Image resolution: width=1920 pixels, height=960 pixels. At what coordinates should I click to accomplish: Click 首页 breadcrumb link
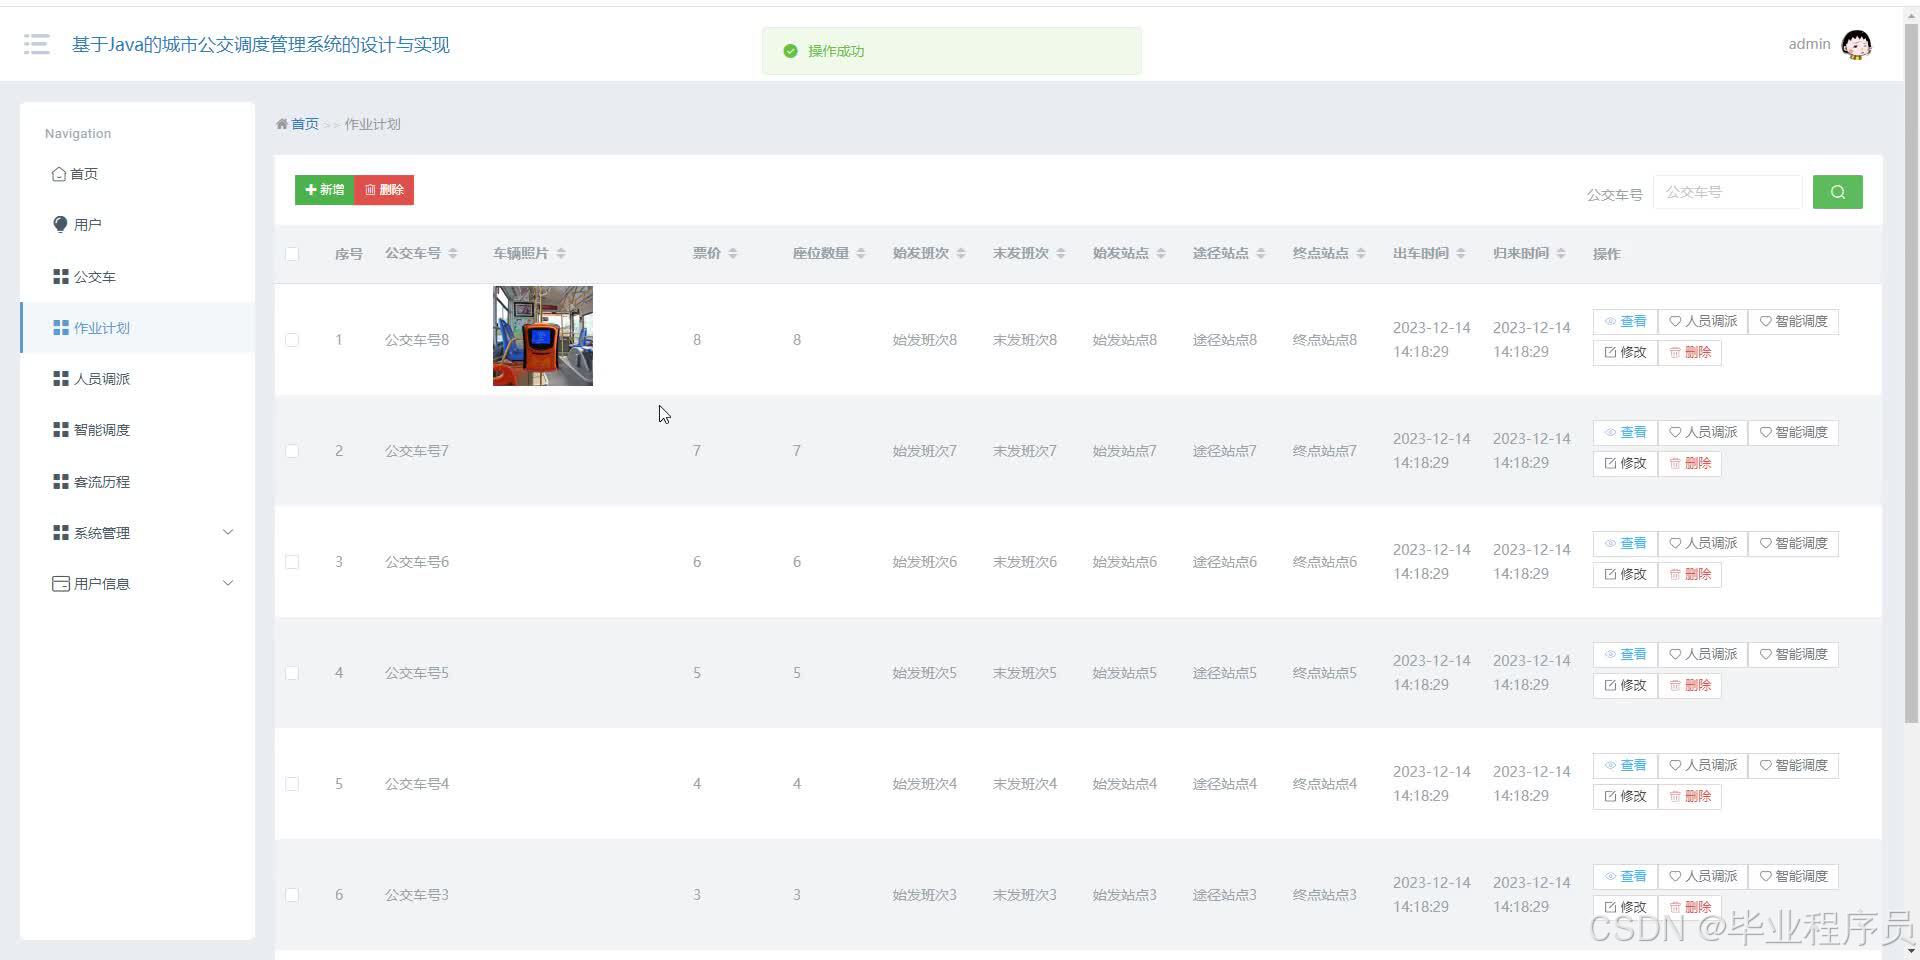click(305, 124)
